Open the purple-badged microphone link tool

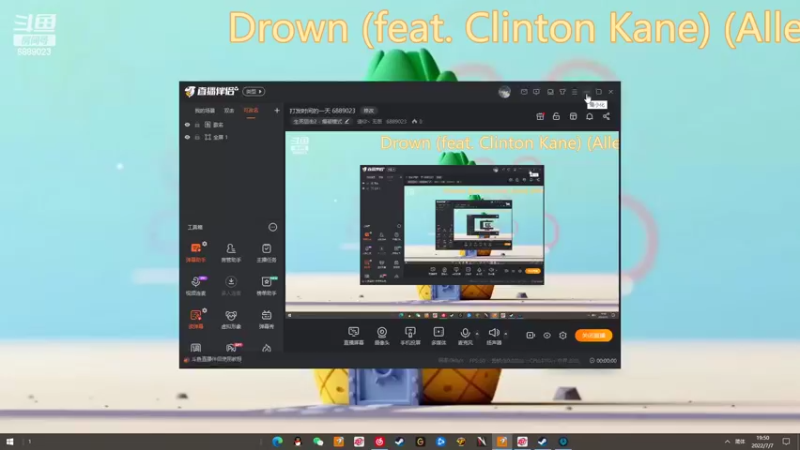(195, 286)
